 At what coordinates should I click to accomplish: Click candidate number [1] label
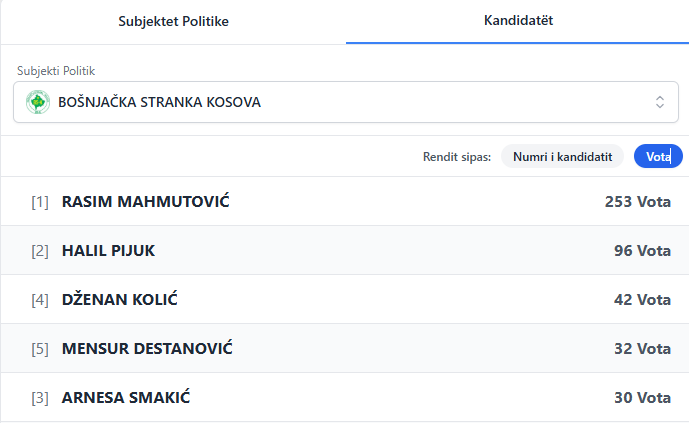click(x=40, y=202)
